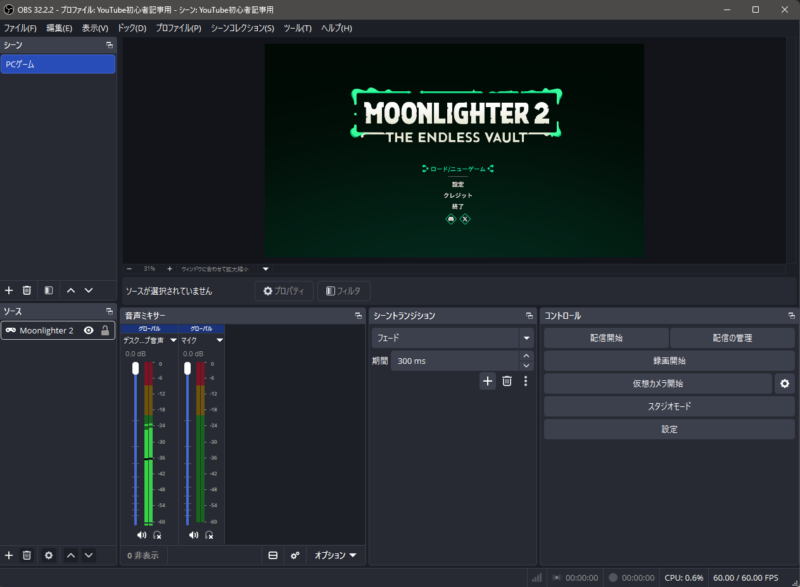Open advanced audio properties gears icon
This screenshot has width=800, height=587.
point(295,555)
